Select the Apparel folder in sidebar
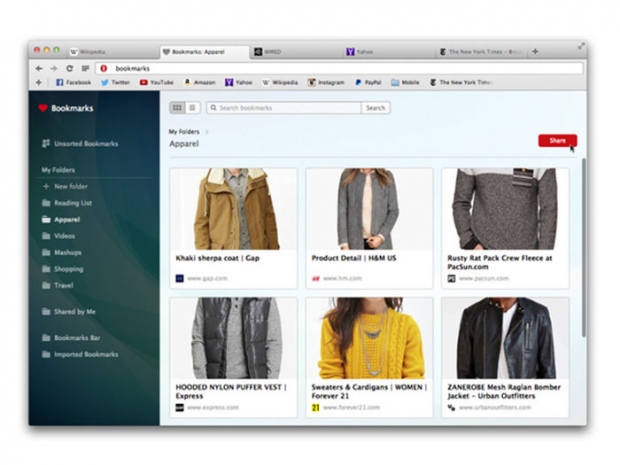 [66, 219]
